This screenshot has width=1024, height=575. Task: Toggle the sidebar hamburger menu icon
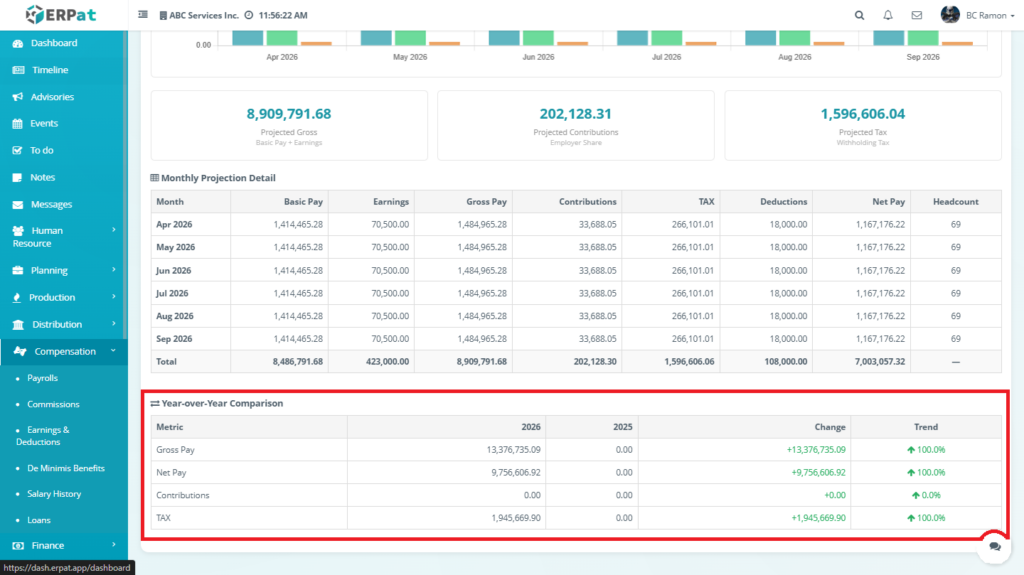tap(143, 15)
